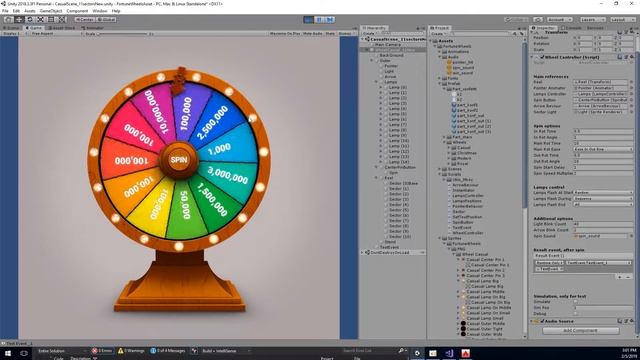
Task: Select the win_sound audio asset
Action: [x=462, y=73]
